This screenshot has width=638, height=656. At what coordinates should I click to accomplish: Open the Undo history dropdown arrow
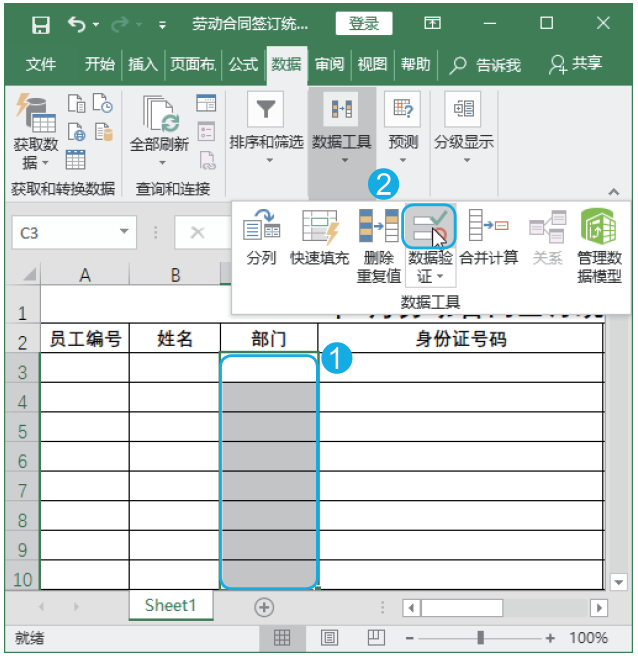click(96, 25)
